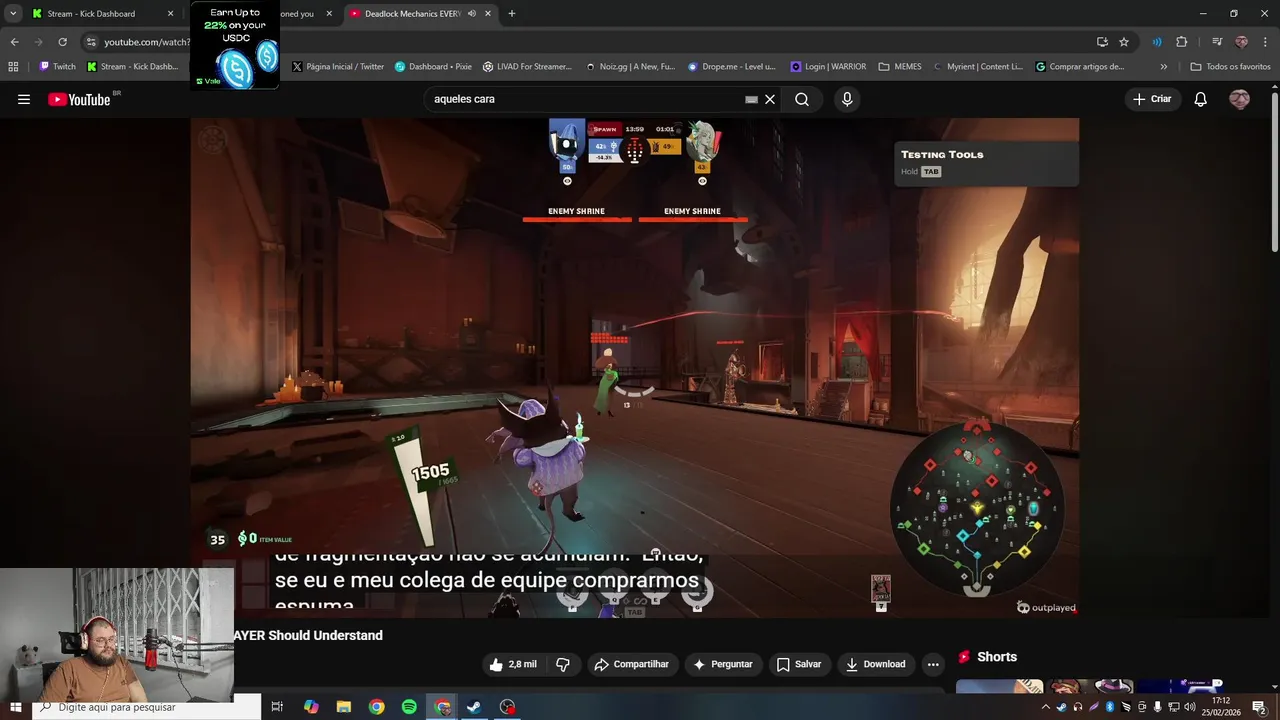
Task: Save the video with Salvar
Action: click(799, 664)
